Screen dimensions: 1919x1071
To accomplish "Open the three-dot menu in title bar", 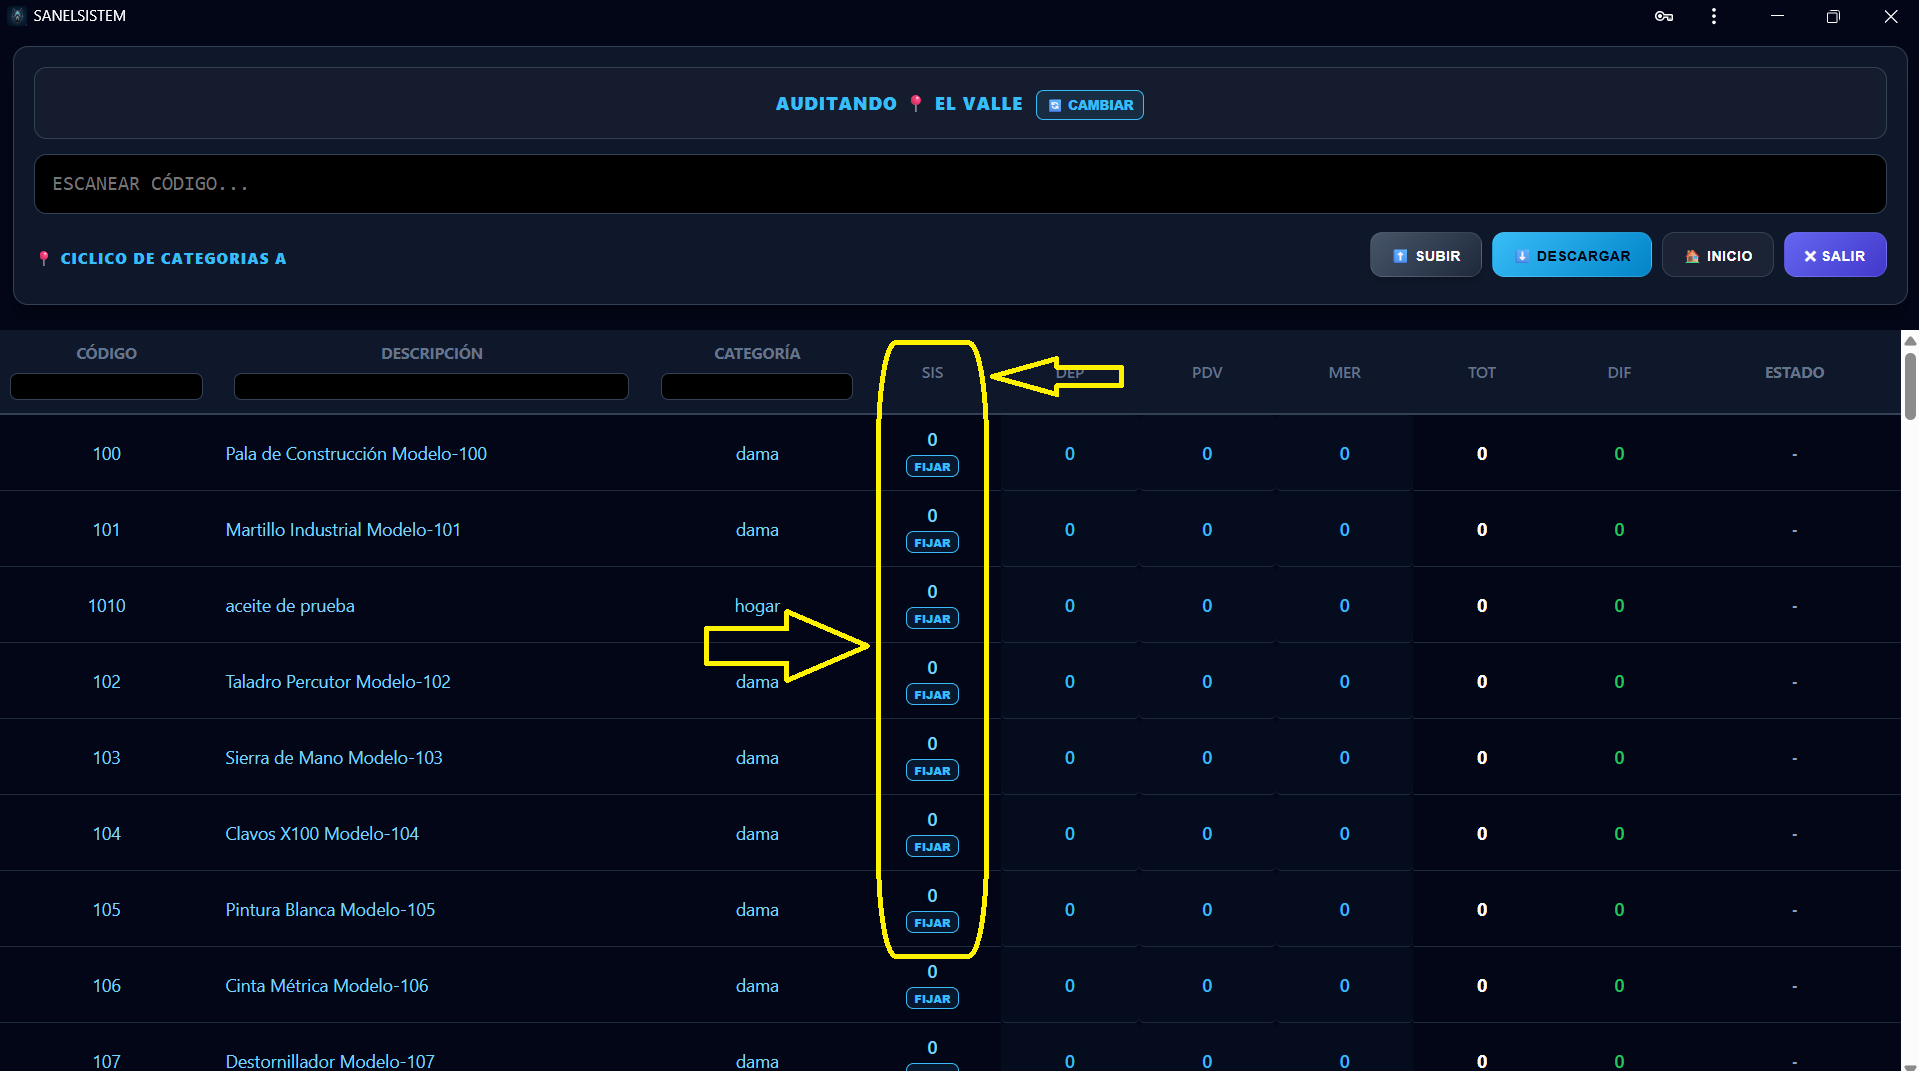I will click(1714, 16).
